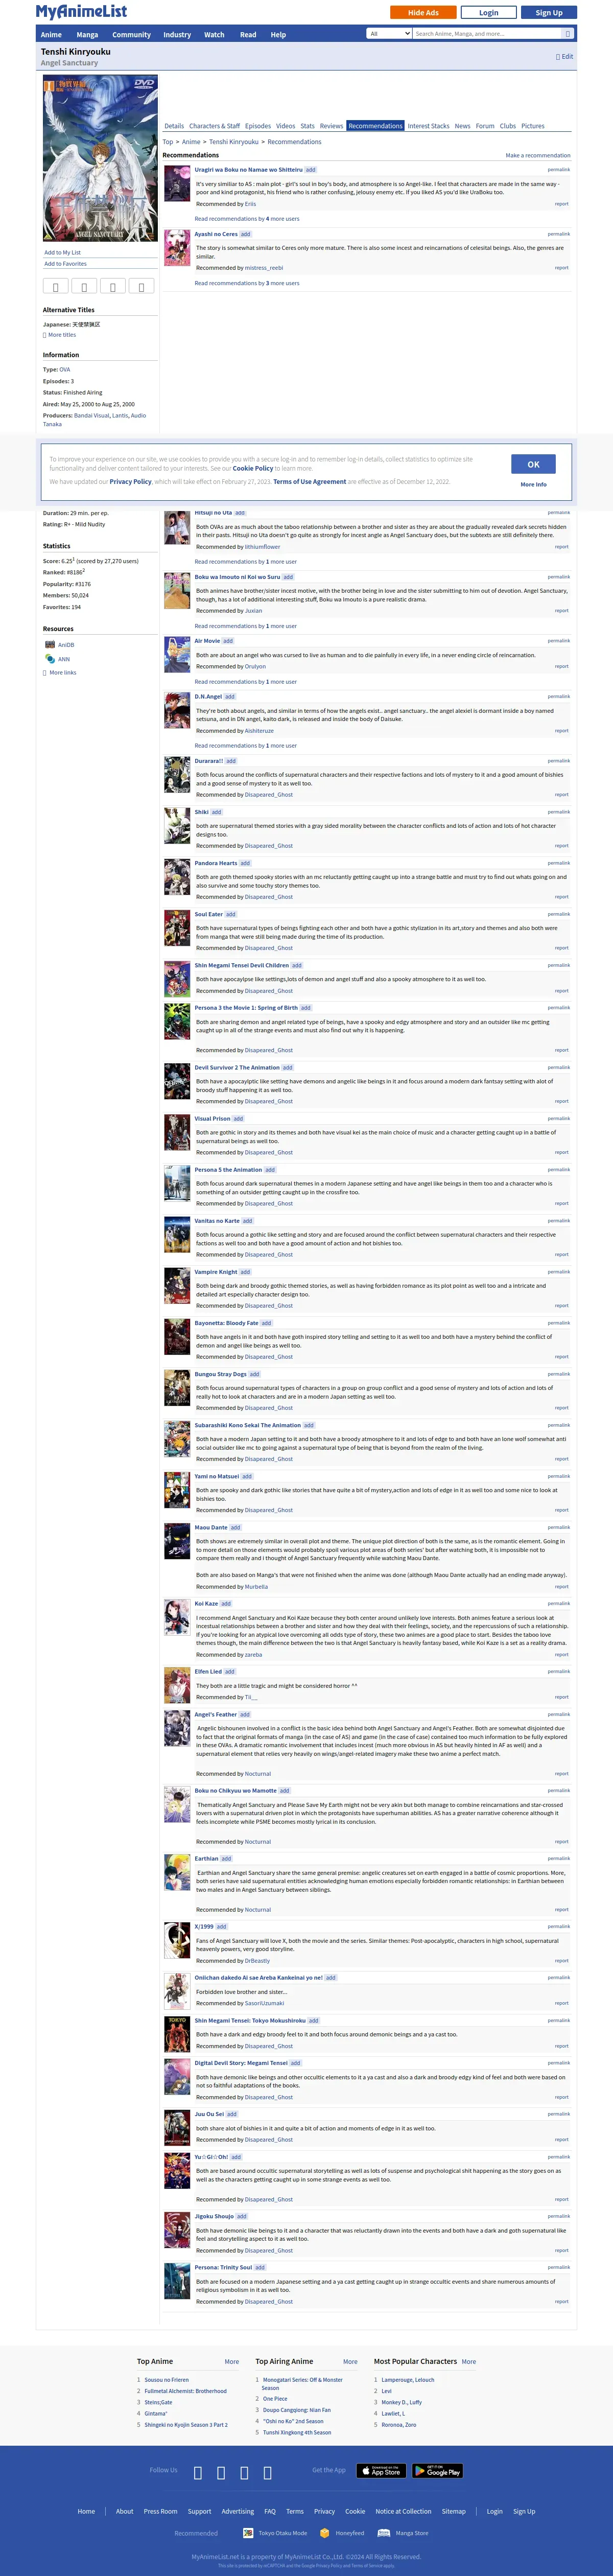
Task: Open Lamperouge, Lelouch character link
Action: click(x=408, y=2380)
